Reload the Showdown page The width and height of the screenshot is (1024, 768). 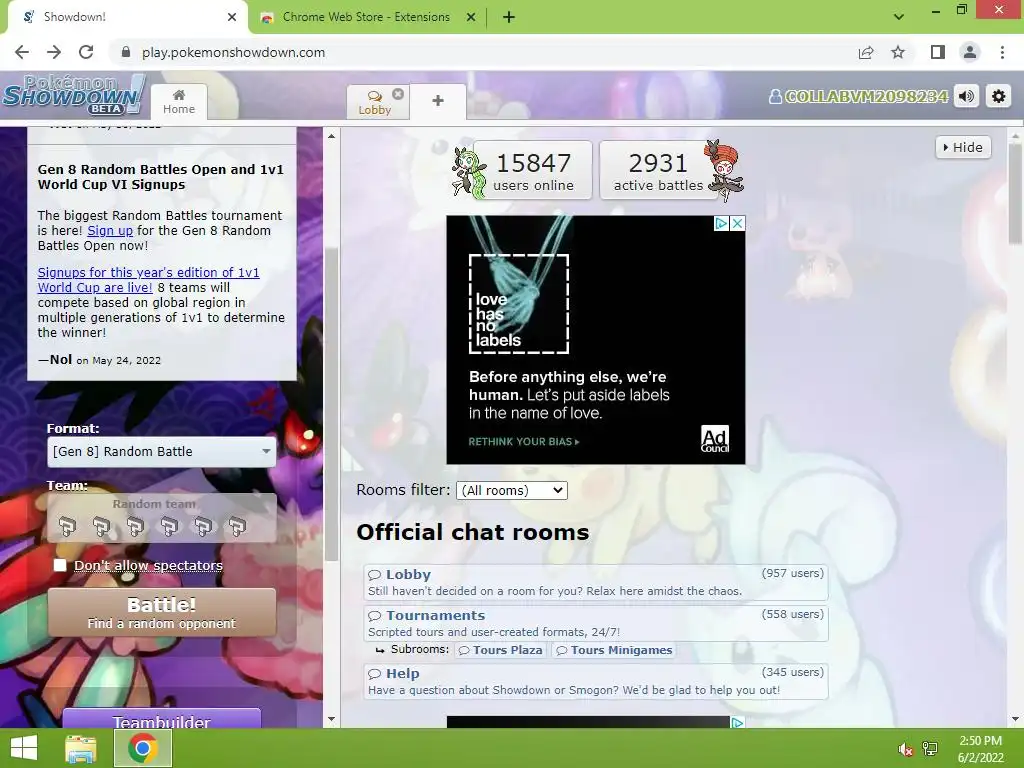[x=86, y=52]
